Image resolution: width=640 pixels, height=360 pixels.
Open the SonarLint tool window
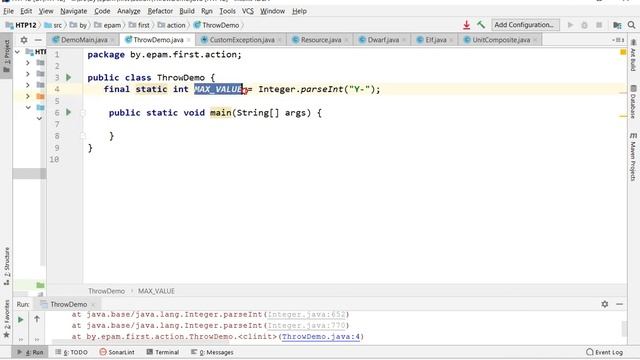click(x=117, y=352)
